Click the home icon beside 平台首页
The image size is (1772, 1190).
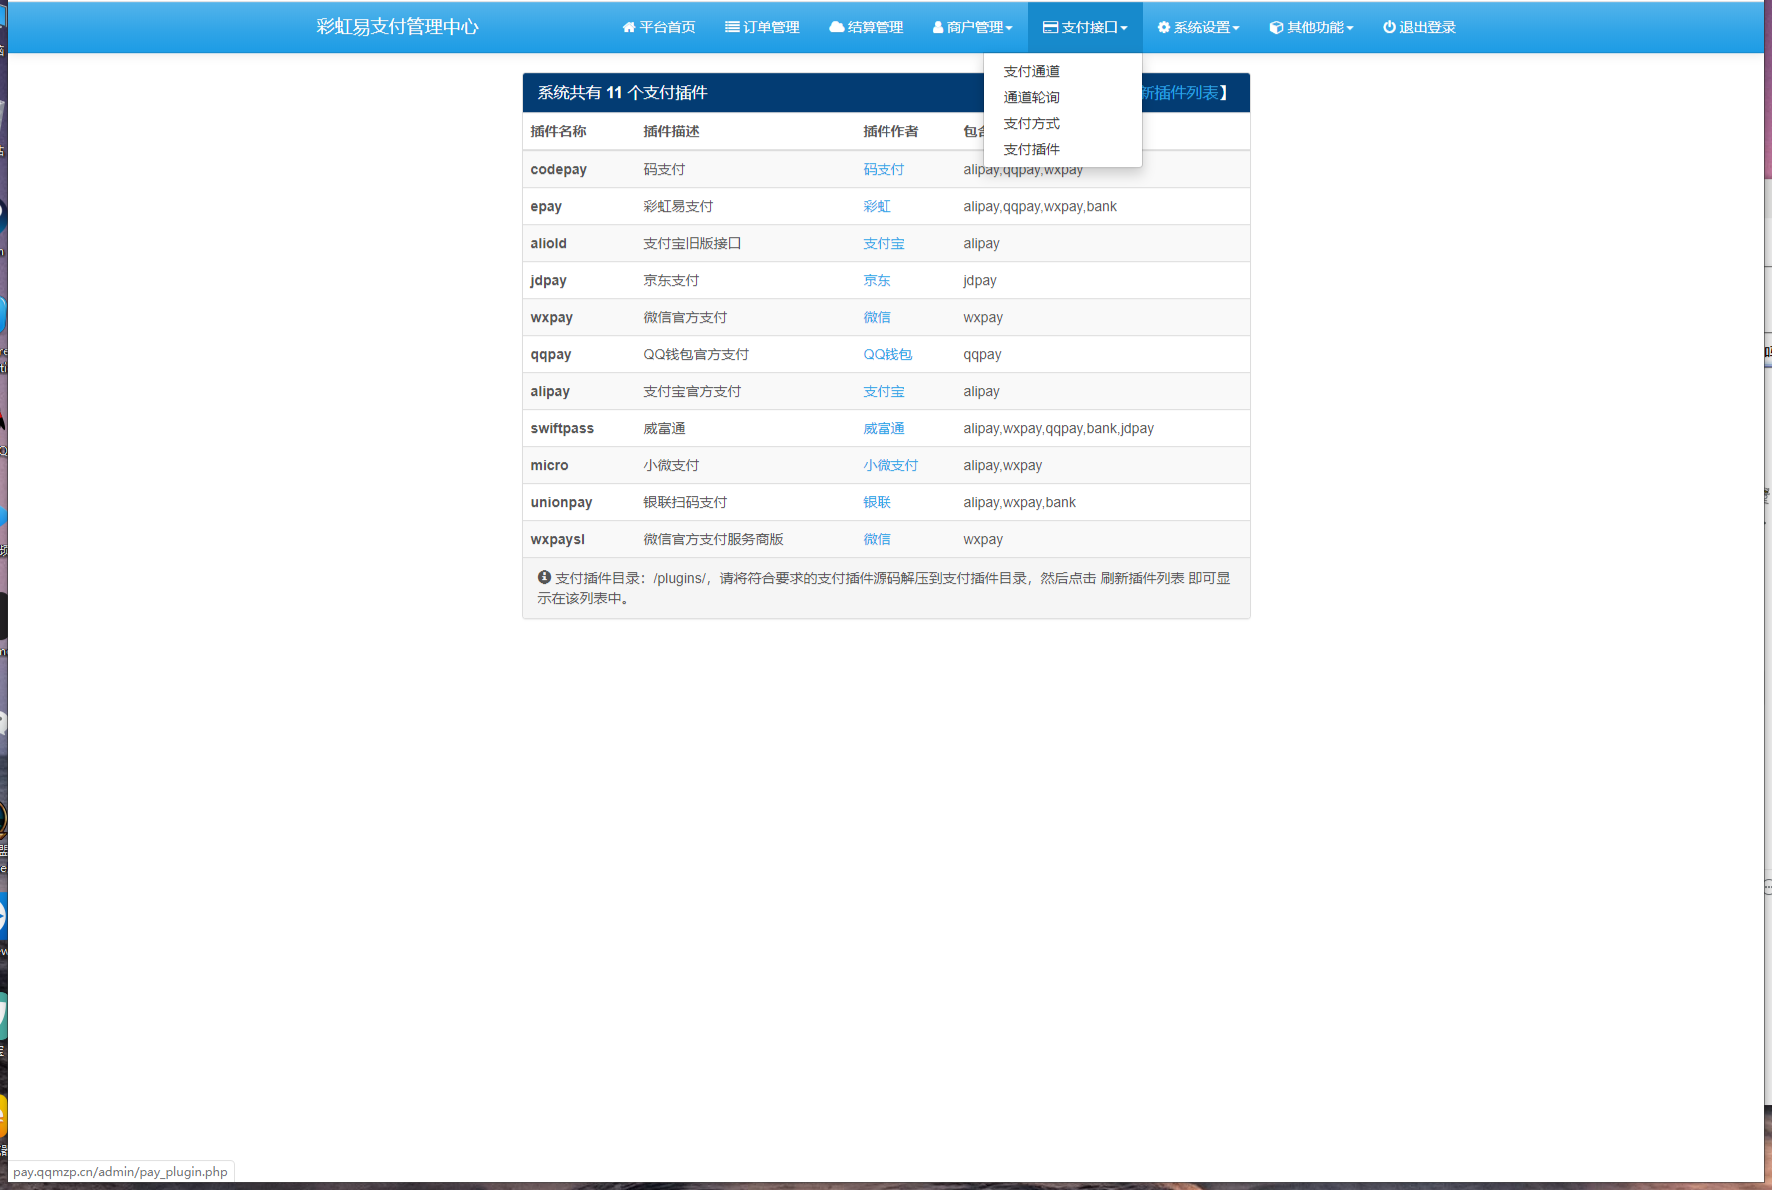pos(629,28)
